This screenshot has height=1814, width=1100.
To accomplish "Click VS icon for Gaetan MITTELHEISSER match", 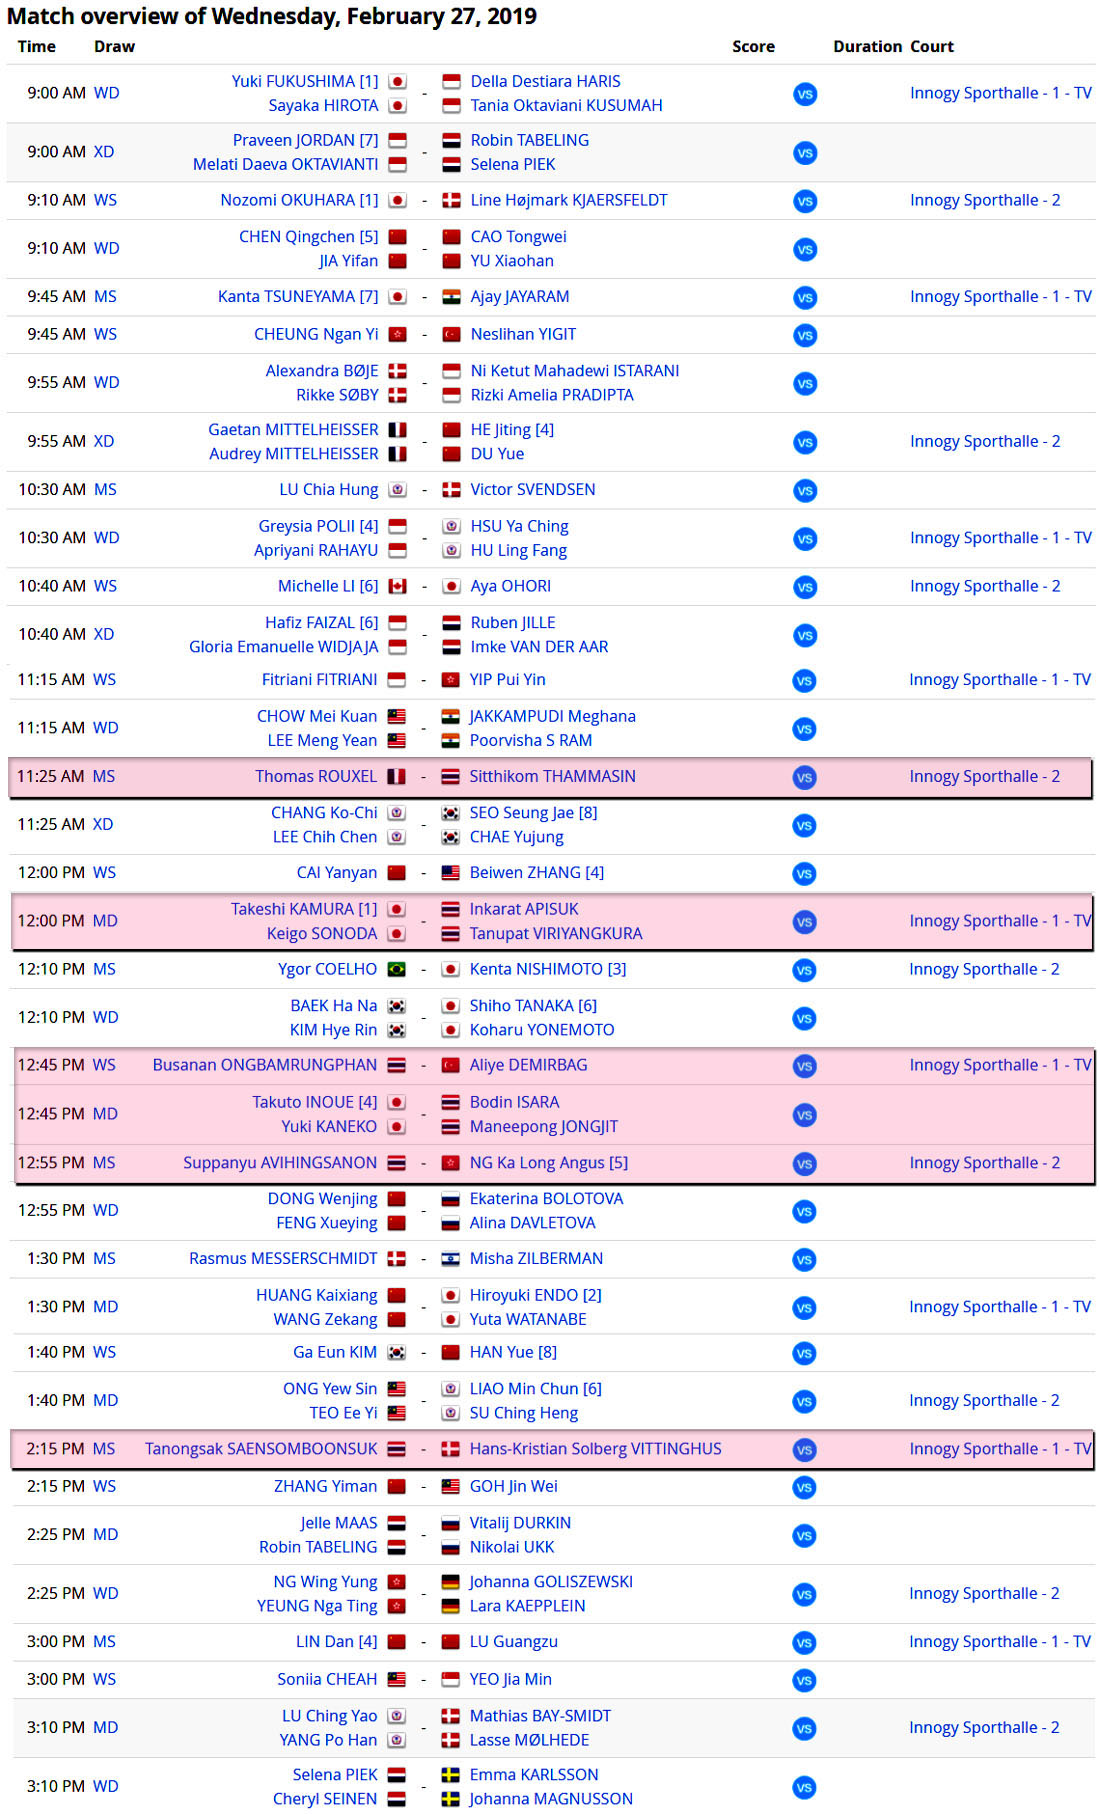I will (x=805, y=442).
